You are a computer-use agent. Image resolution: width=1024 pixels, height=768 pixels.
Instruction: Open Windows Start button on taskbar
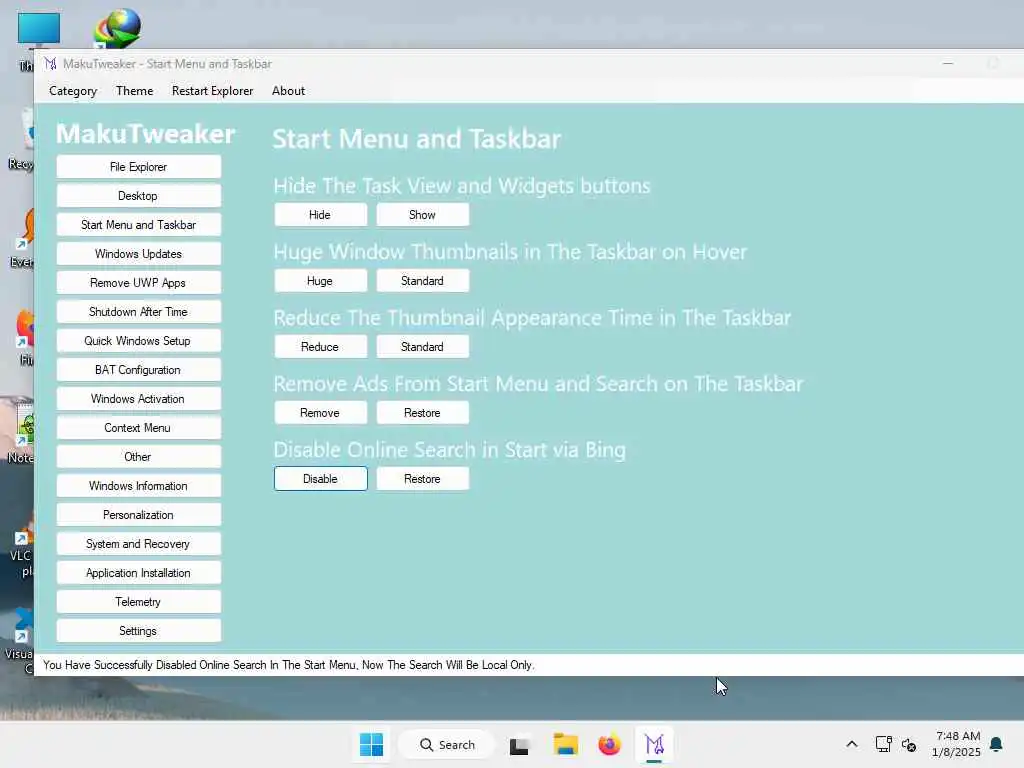(x=371, y=744)
